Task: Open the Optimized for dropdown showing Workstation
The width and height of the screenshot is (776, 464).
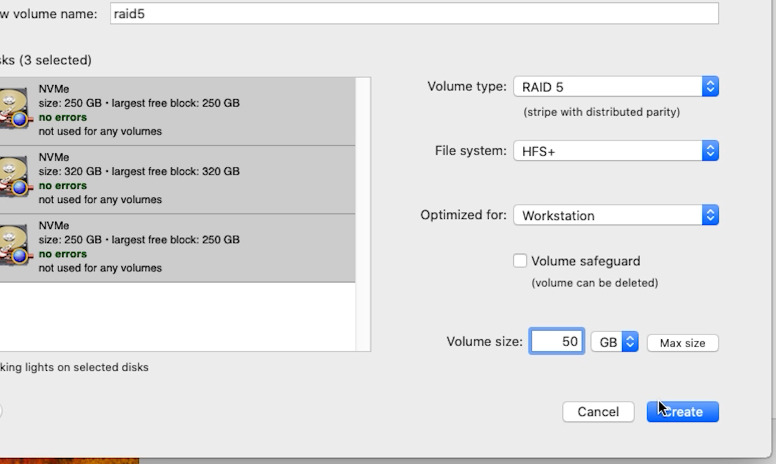Action: tap(616, 215)
